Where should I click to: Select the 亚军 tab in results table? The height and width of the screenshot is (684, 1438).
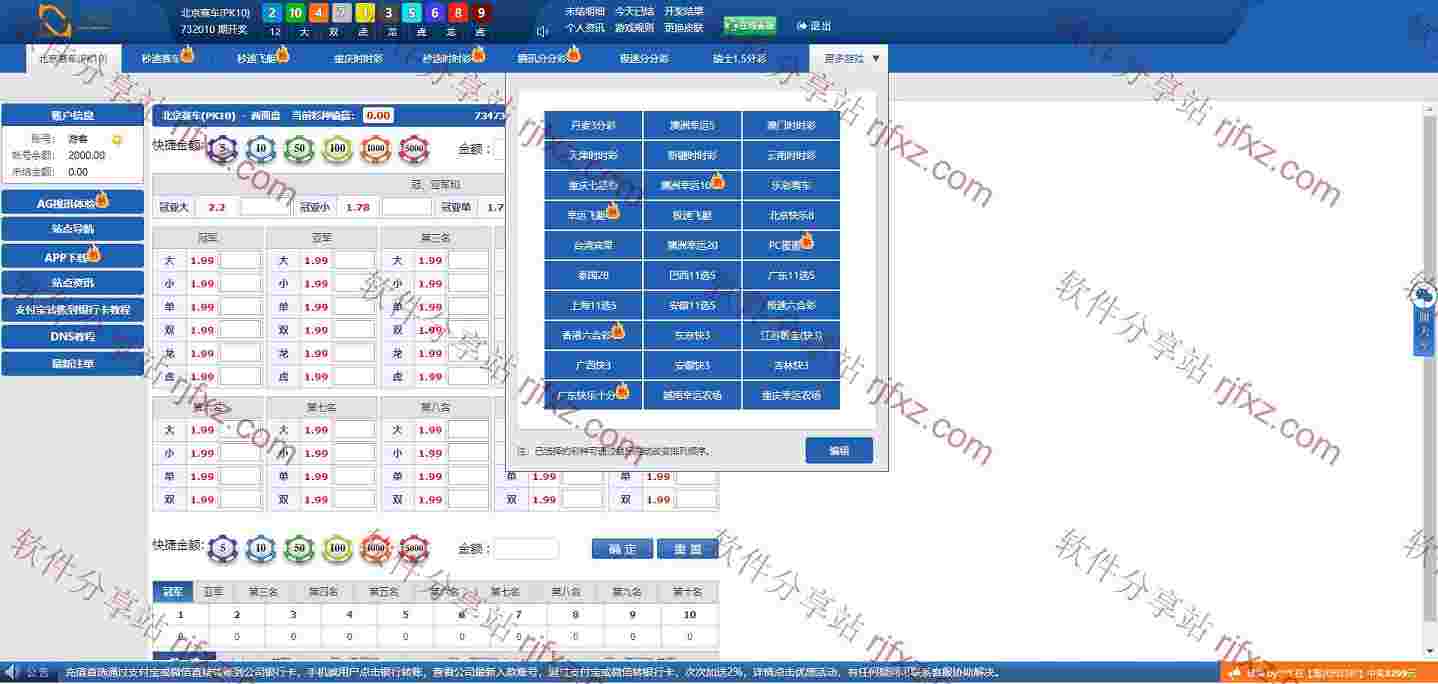click(213, 592)
